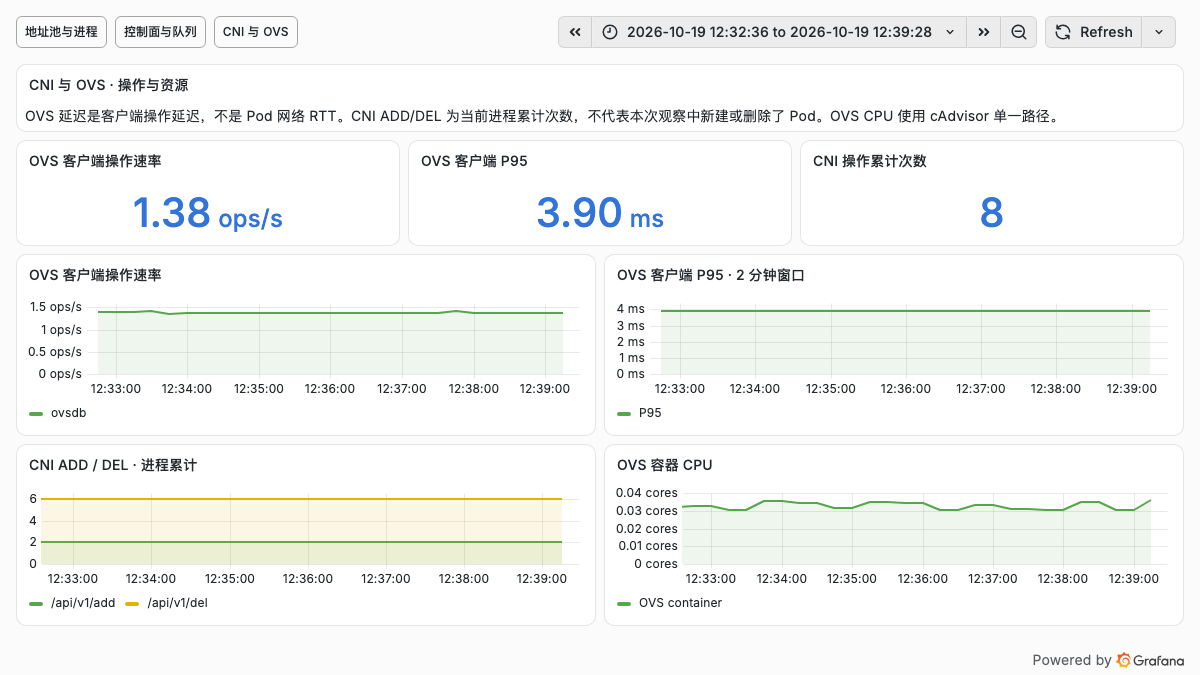The image size is (1200, 675).
Task: Click the OVS 客户端 P95 stat panel title
Action: pos(474,161)
